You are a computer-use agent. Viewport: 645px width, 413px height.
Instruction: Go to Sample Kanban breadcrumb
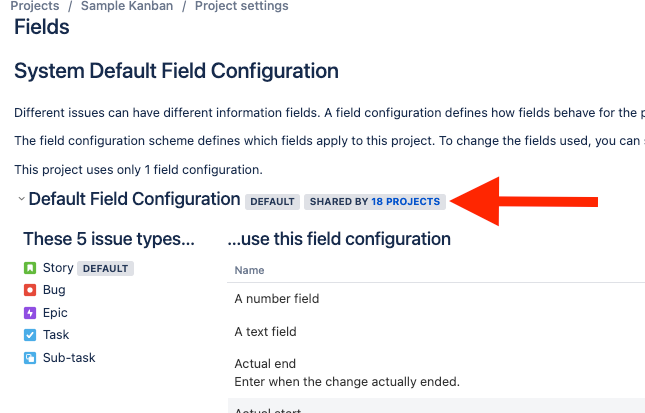127,6
